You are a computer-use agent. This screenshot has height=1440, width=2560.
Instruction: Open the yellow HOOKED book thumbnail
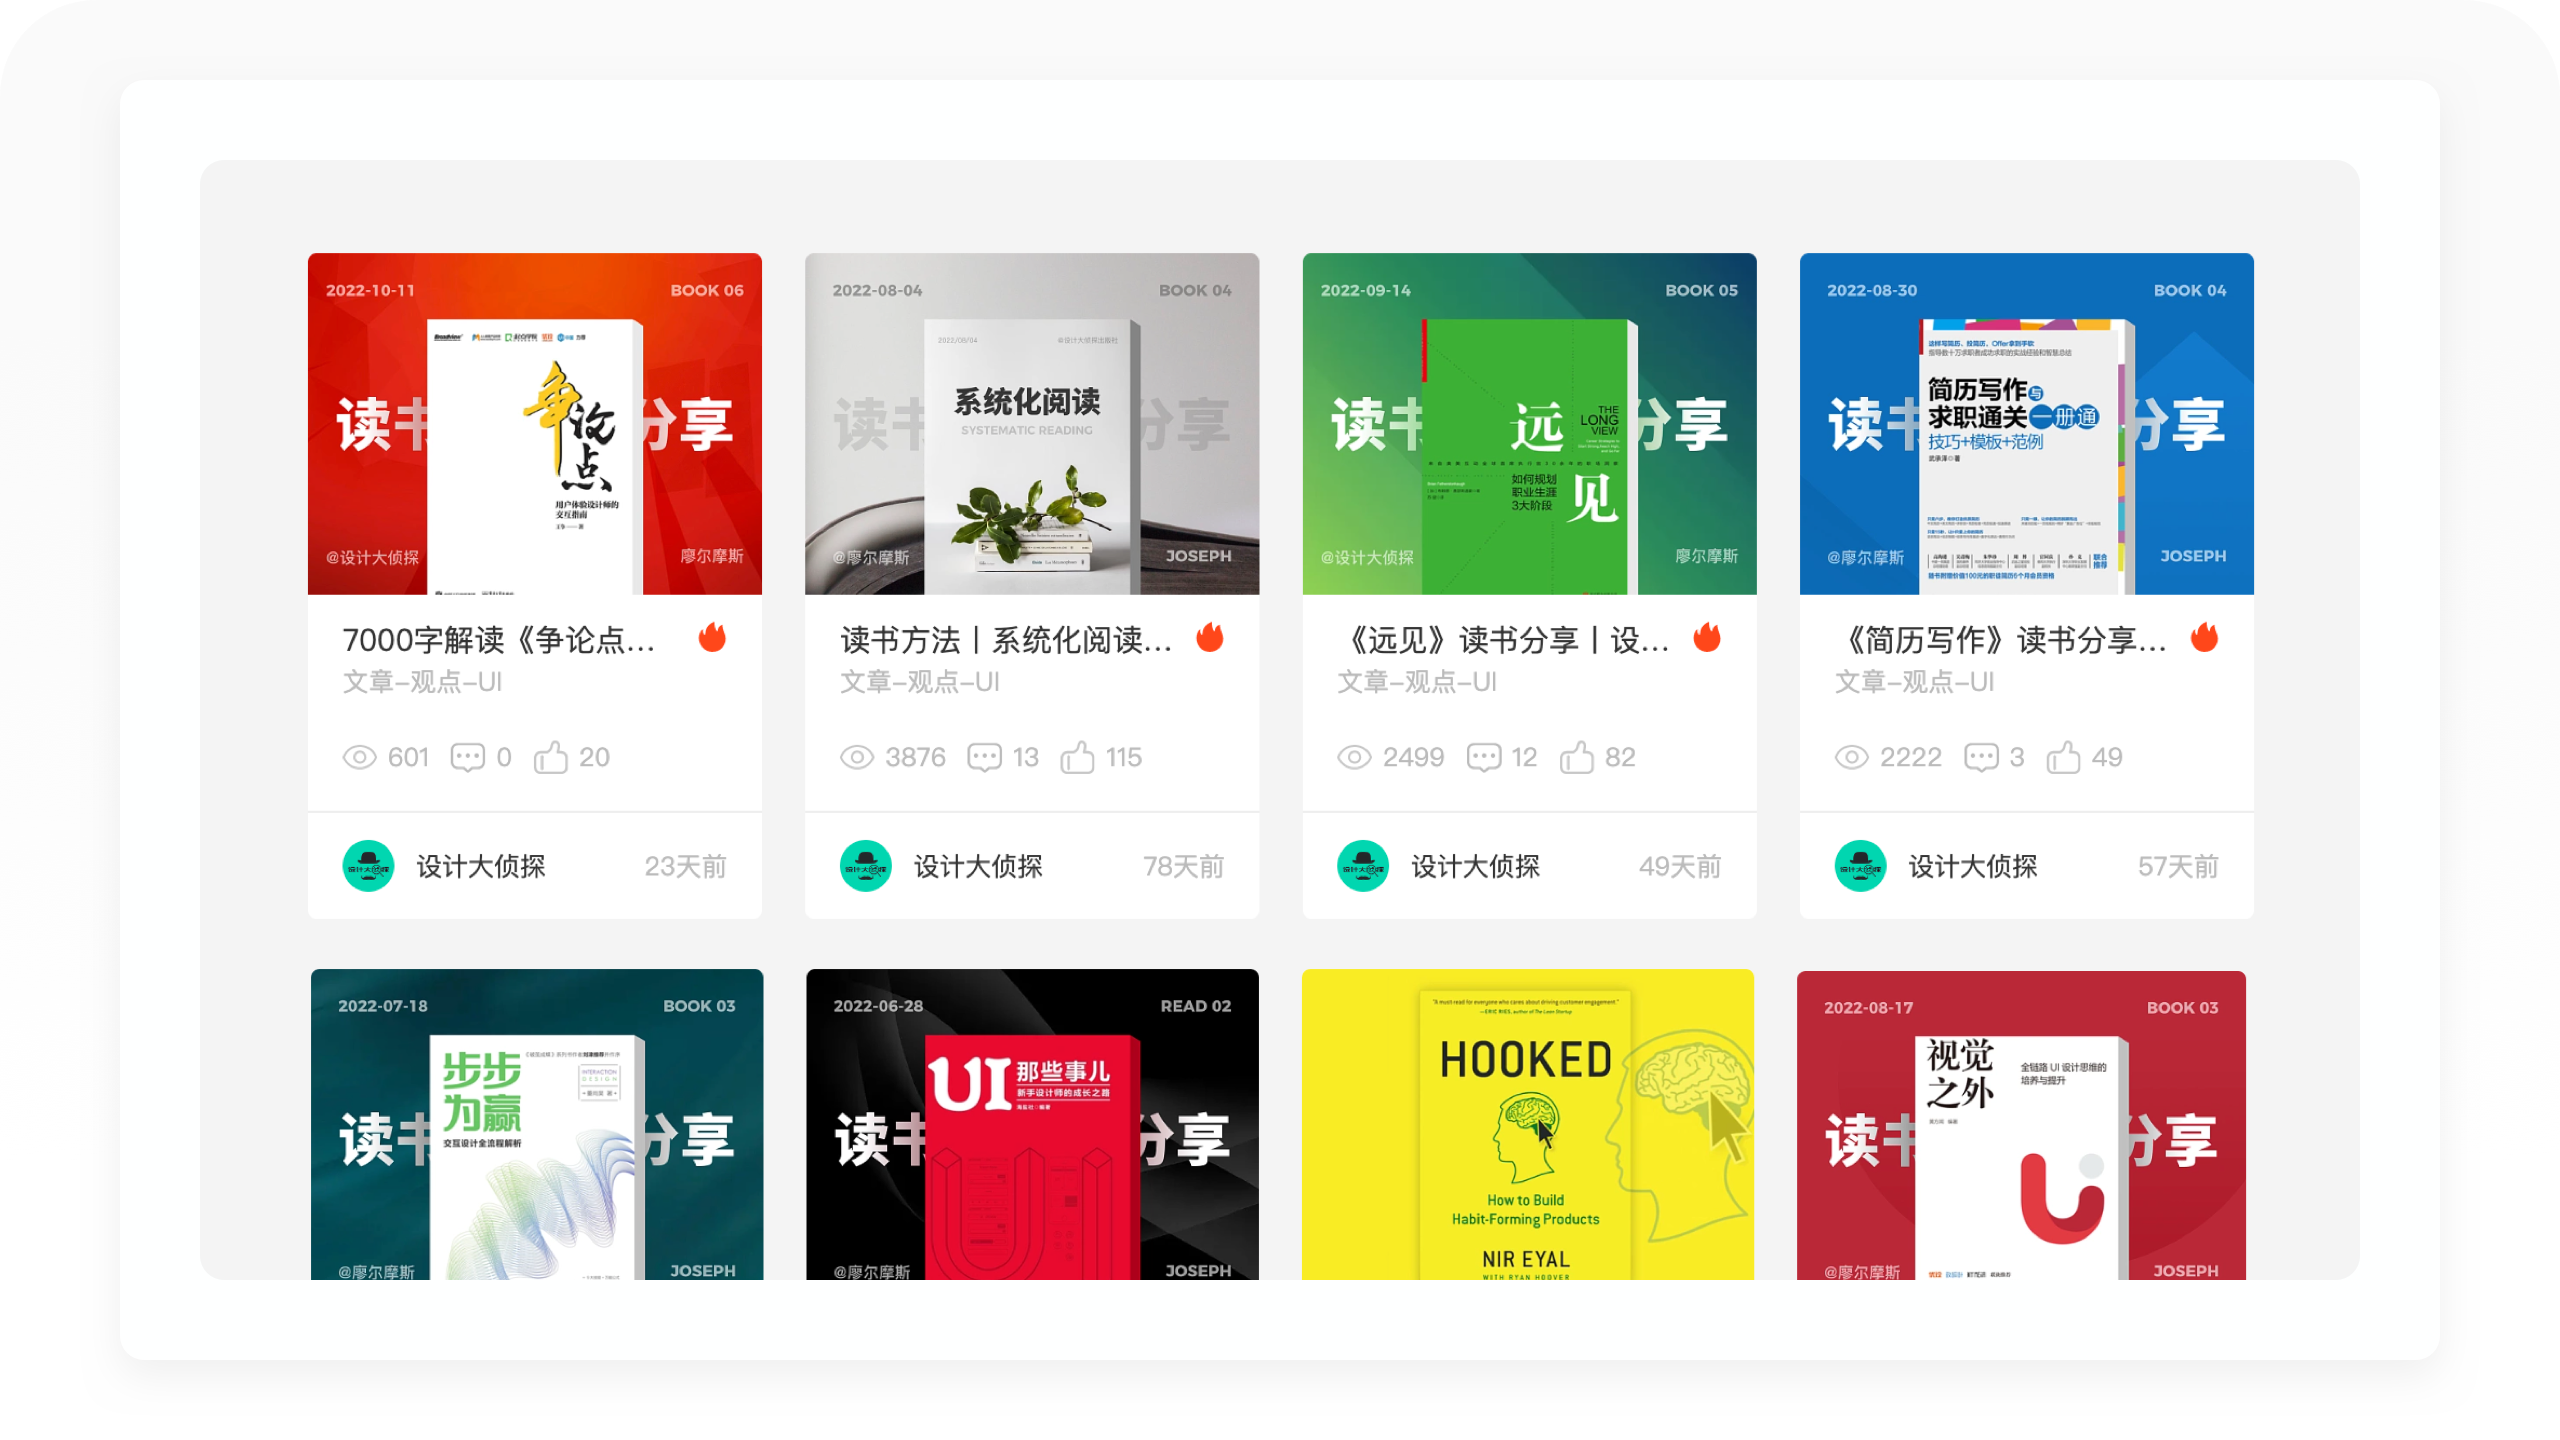pyautogui.click(x=1527, y=1124)
